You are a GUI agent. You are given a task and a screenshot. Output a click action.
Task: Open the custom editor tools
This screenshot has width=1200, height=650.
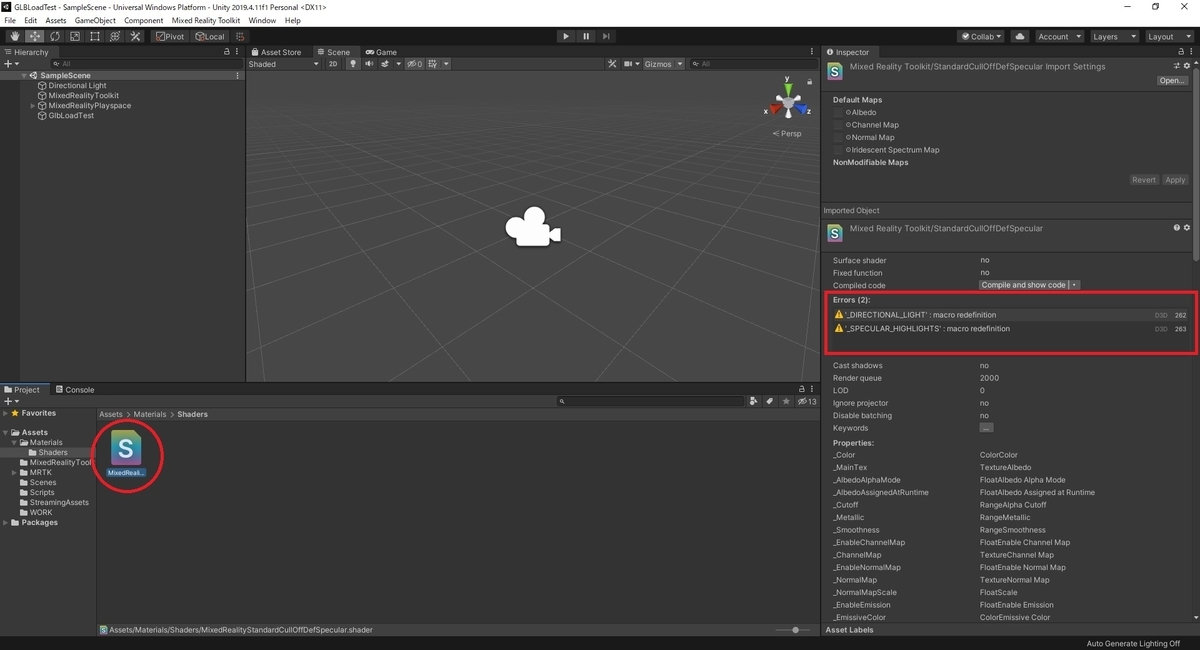coord(134,37)
